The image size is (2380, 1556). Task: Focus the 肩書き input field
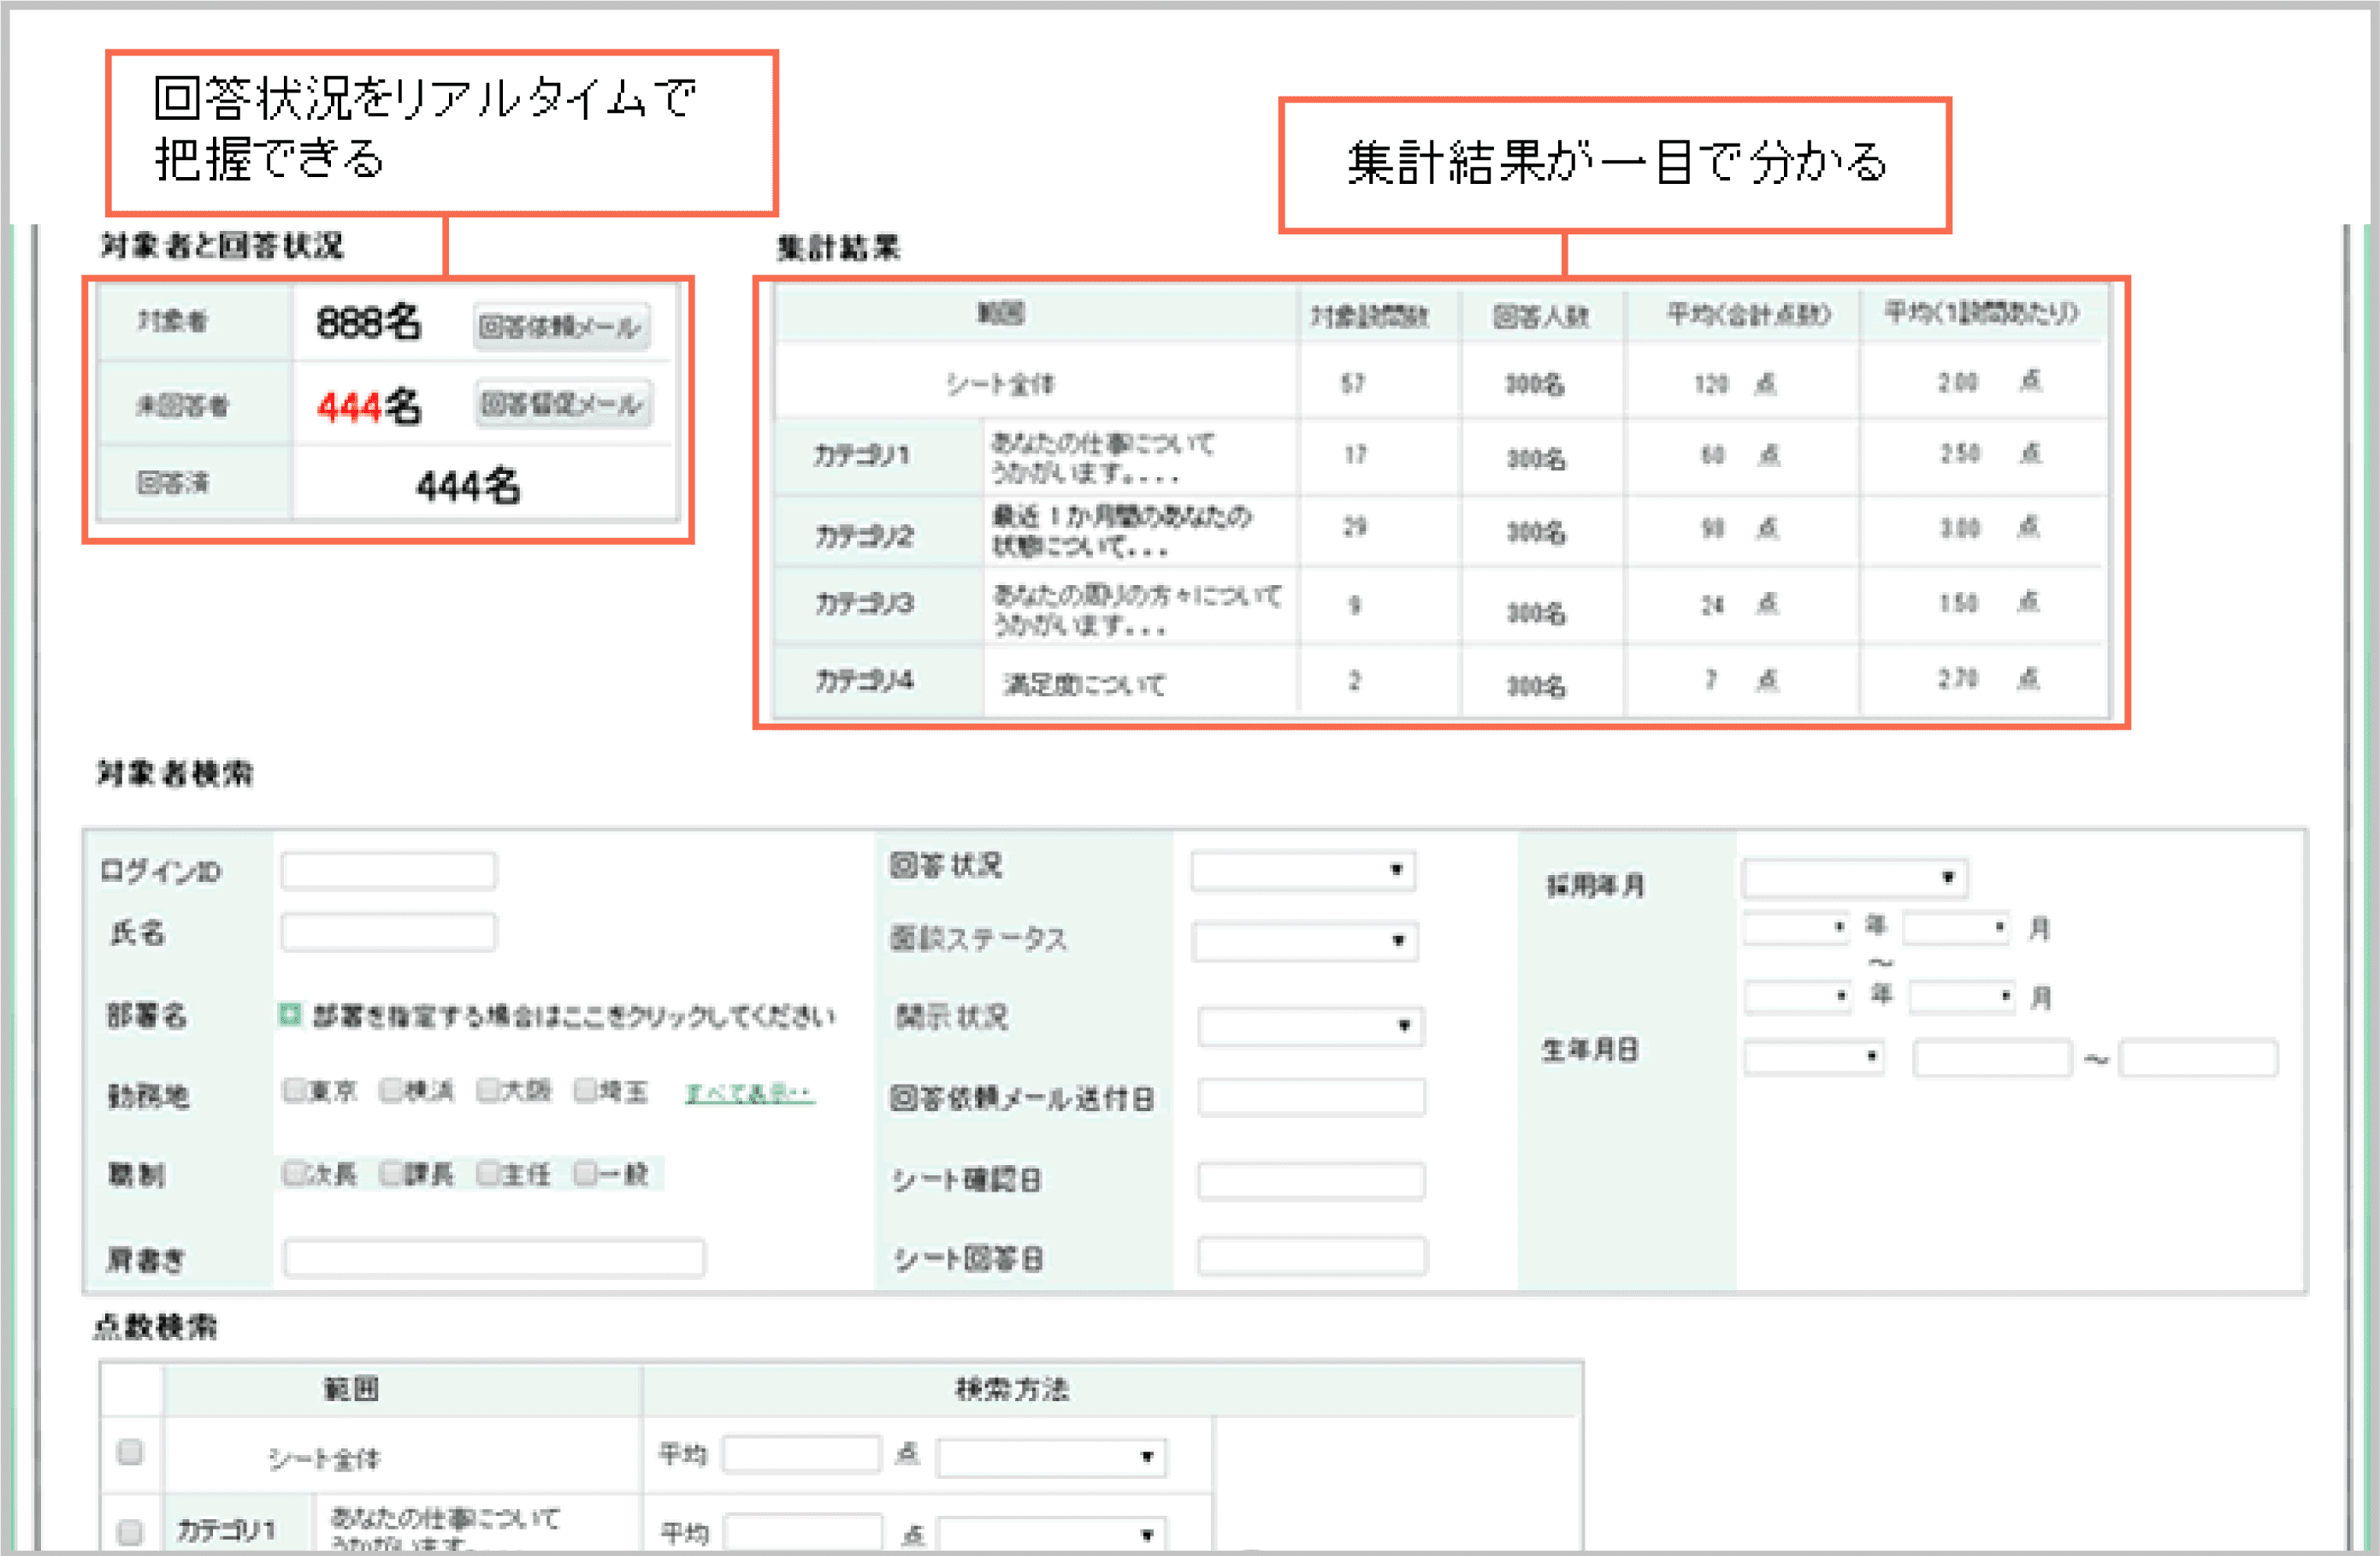coord(494,1258)
